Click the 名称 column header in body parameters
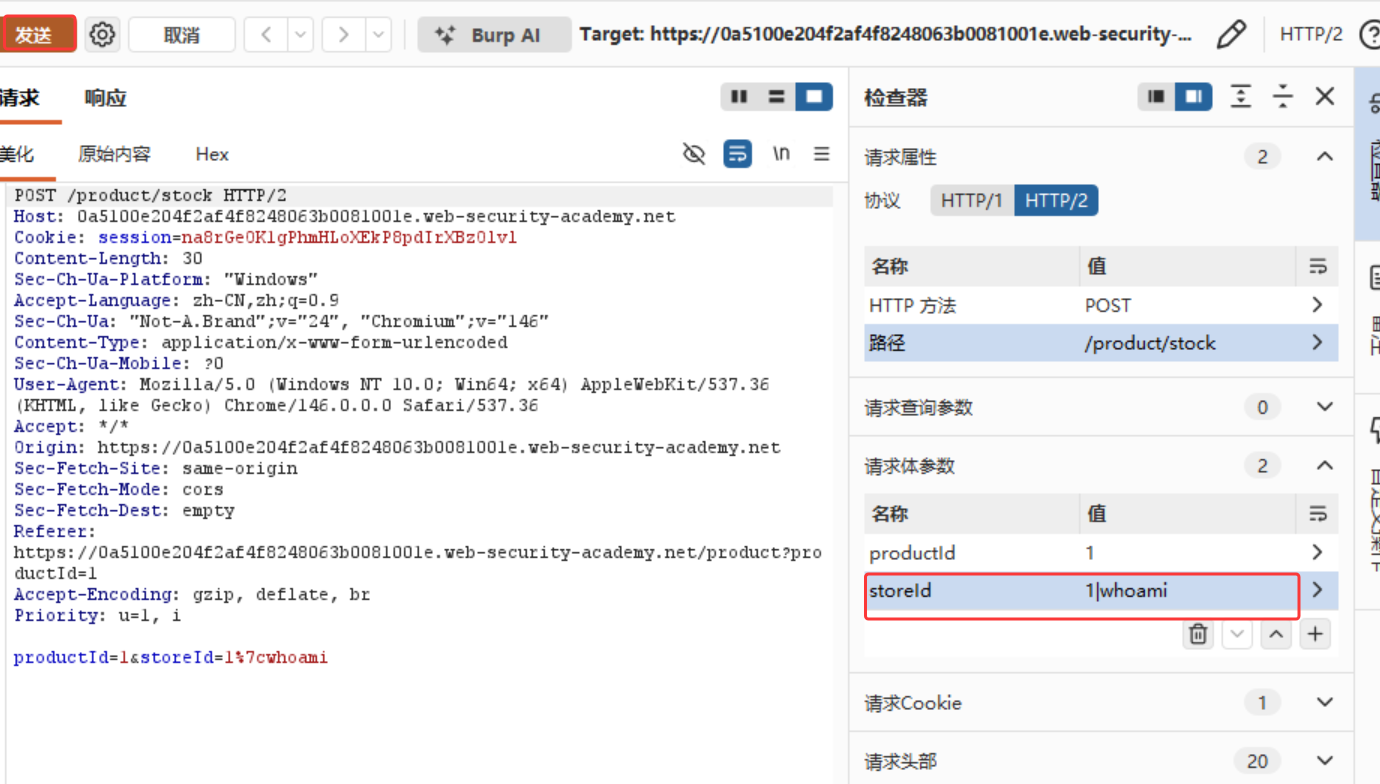Screen dimensions: 1380x784 (889, 514)
